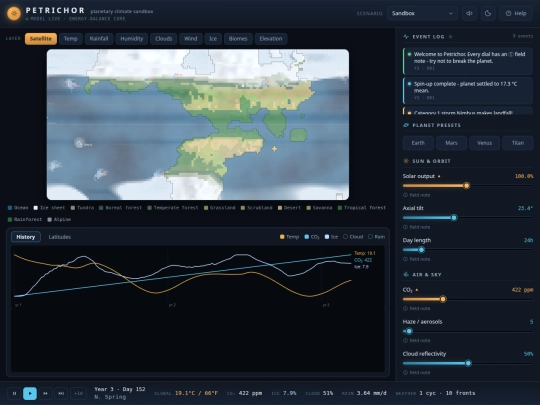Apply the Earth planet preset
Screen dimensions: 540x405
coord(418,143)
